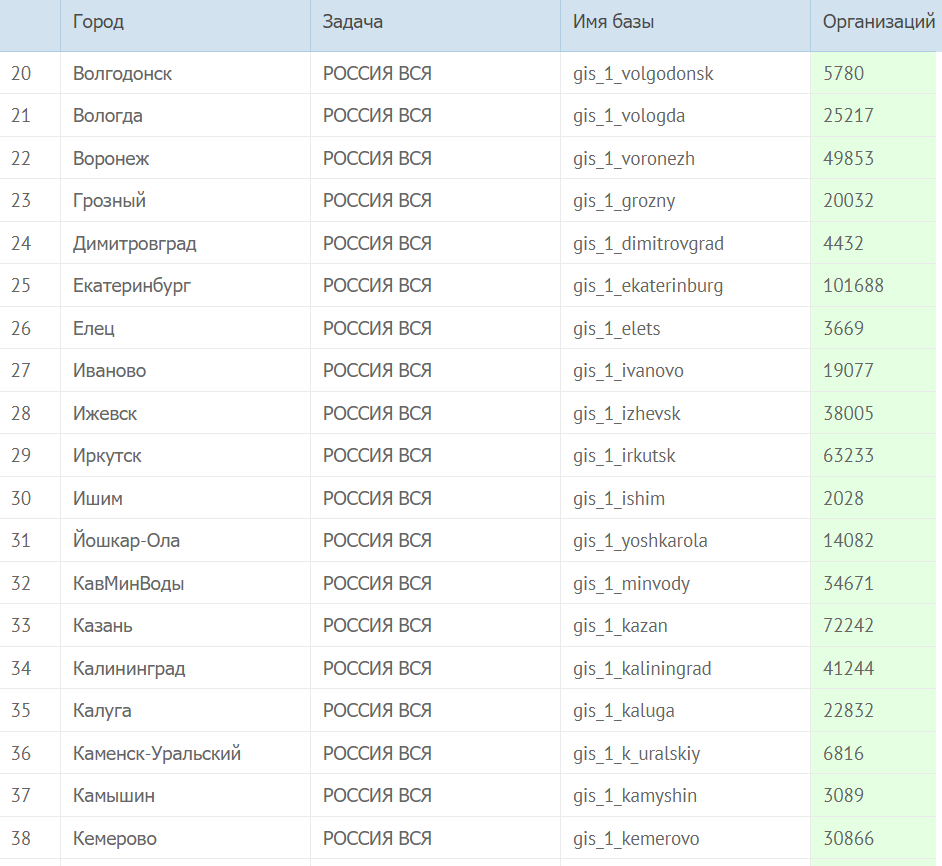Click the РОССИЯ ВСЯ cell in Грозный row
The image size is (942, 866).
(377, 201)
